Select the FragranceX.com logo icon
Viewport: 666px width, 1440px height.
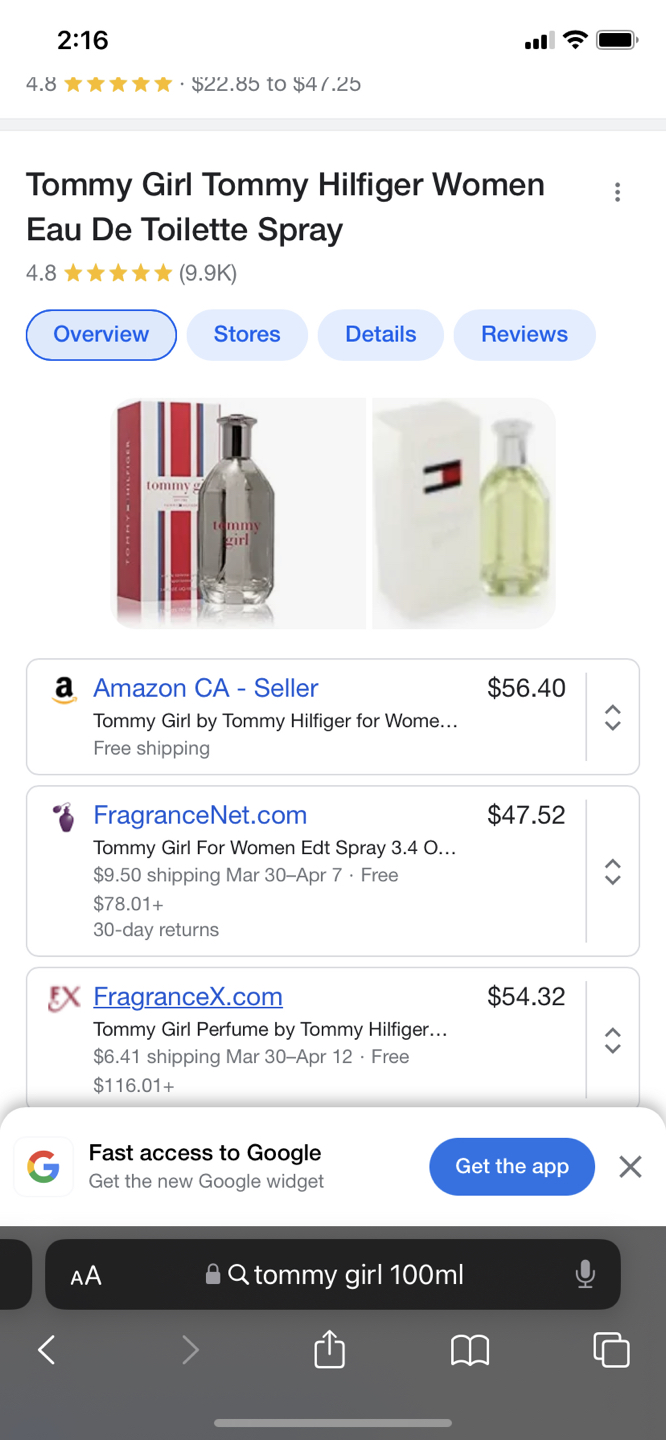tap(63, 998)
